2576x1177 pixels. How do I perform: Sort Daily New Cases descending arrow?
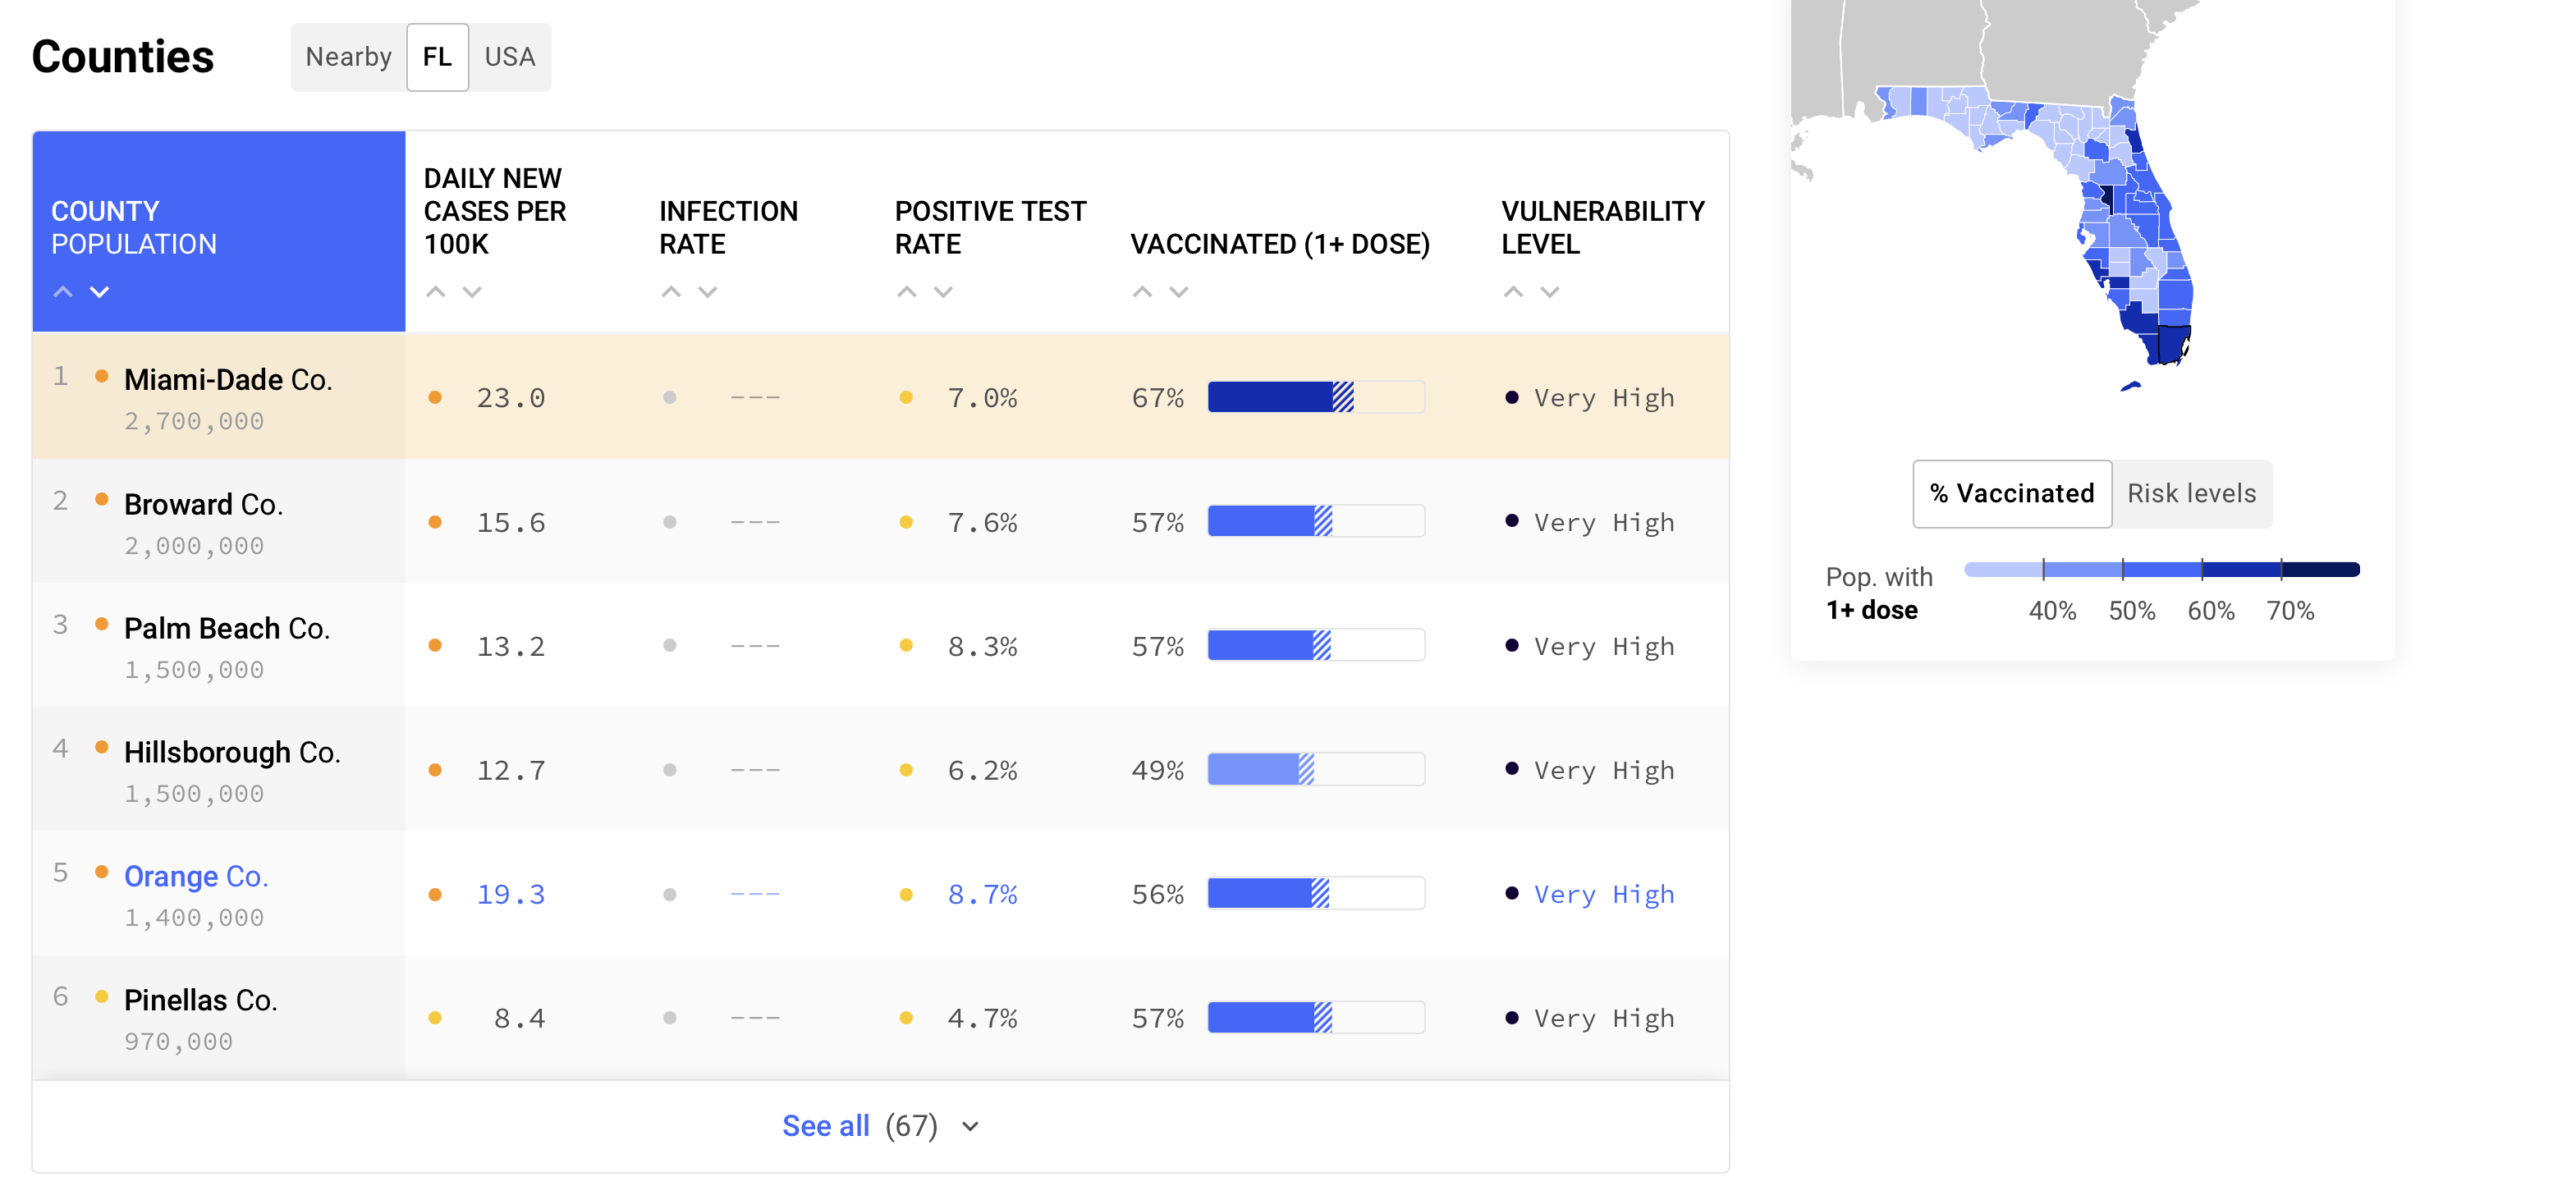[x=472, y=292]
